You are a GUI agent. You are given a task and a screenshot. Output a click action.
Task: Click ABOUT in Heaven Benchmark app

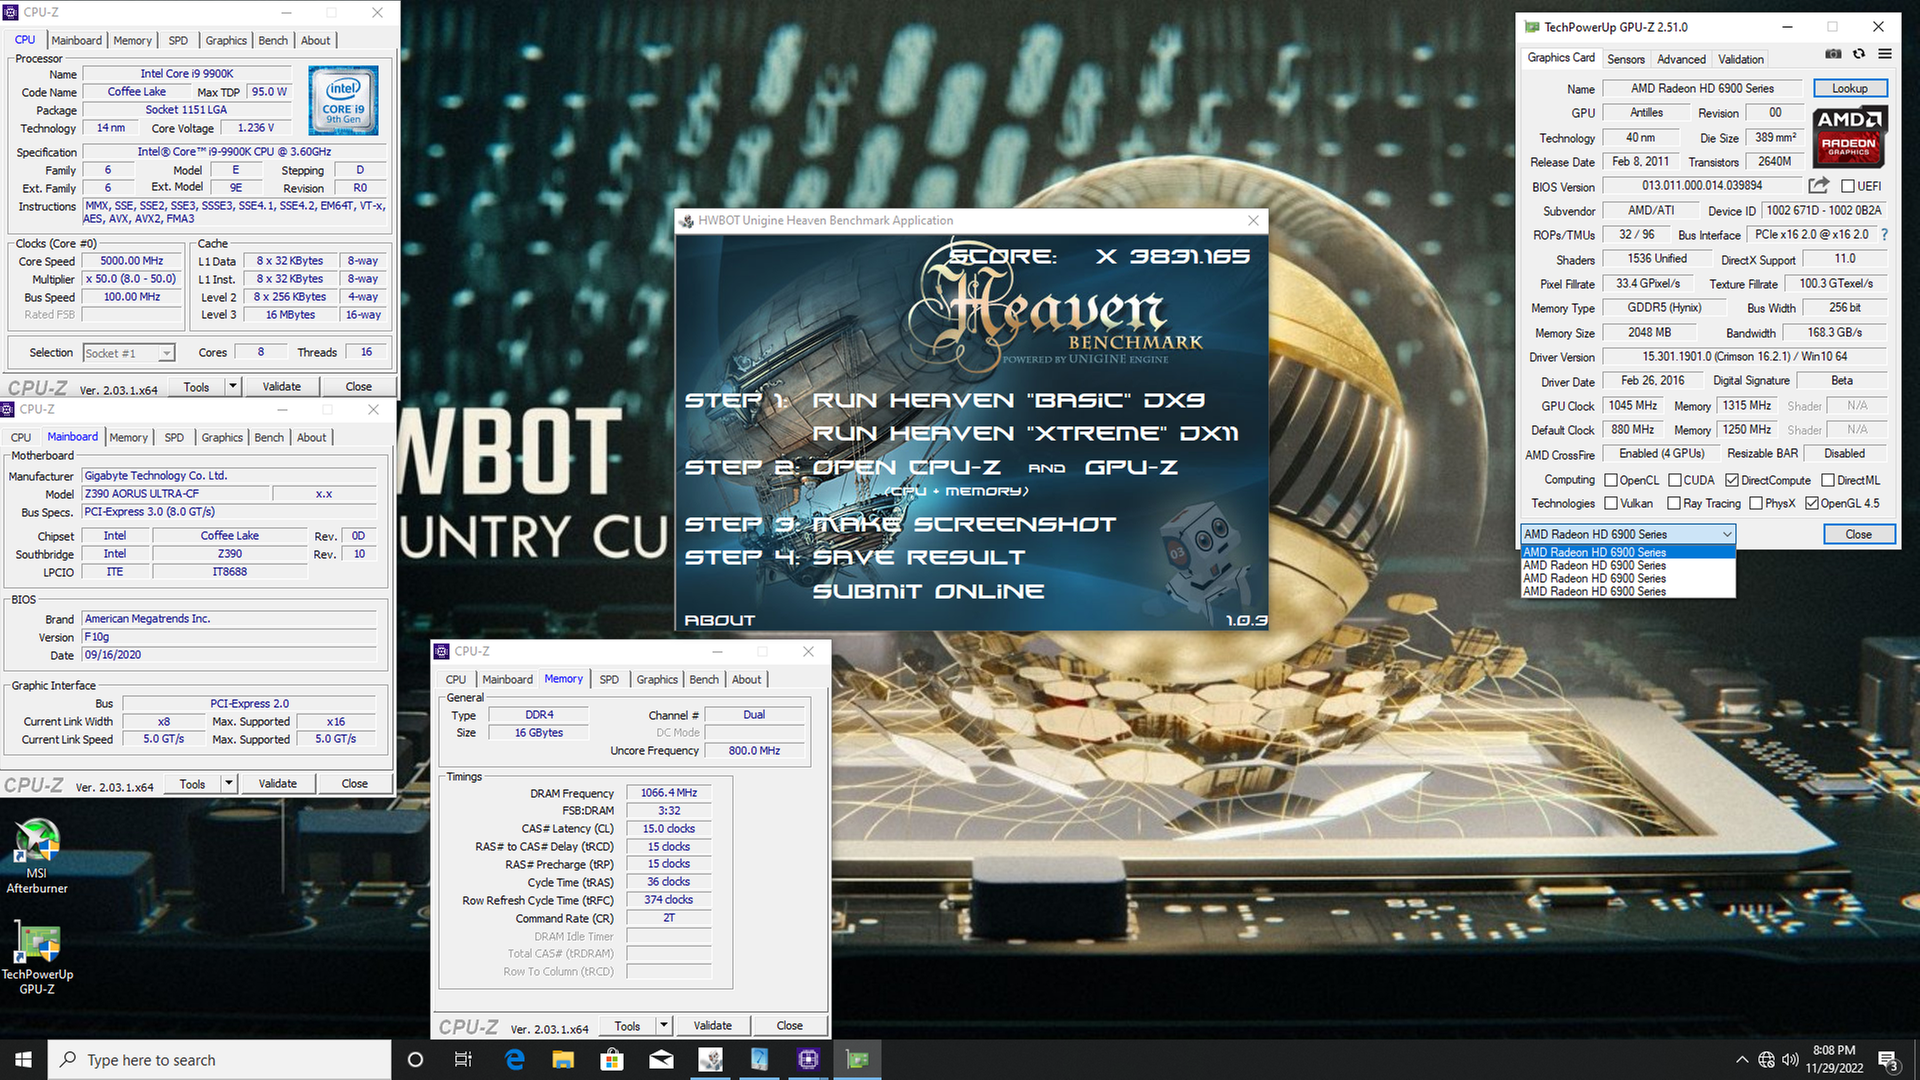tap(720, 621)
